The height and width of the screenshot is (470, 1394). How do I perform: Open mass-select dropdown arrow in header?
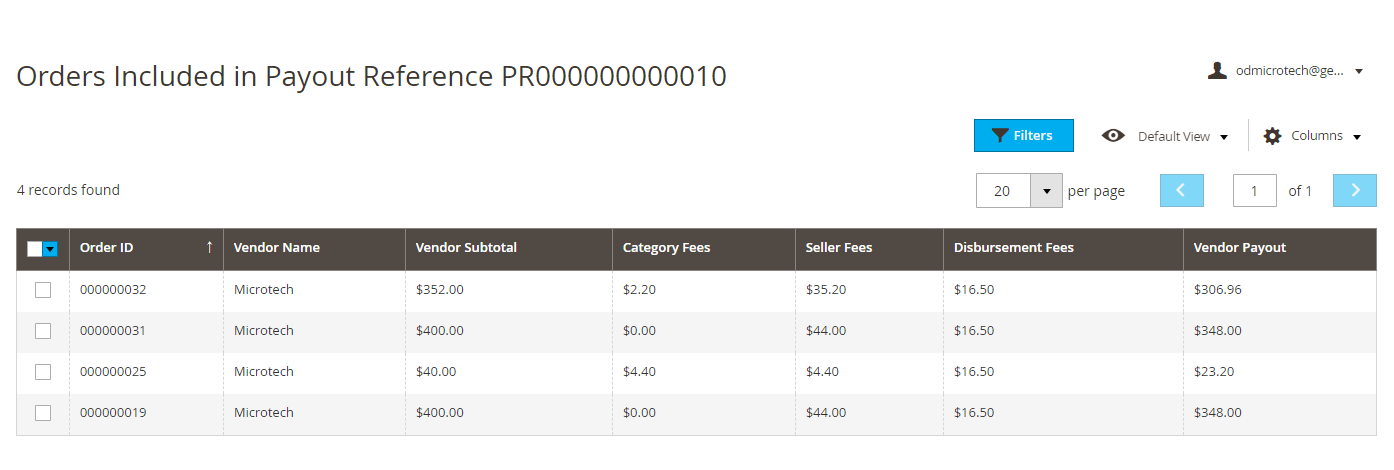(50, 249)
